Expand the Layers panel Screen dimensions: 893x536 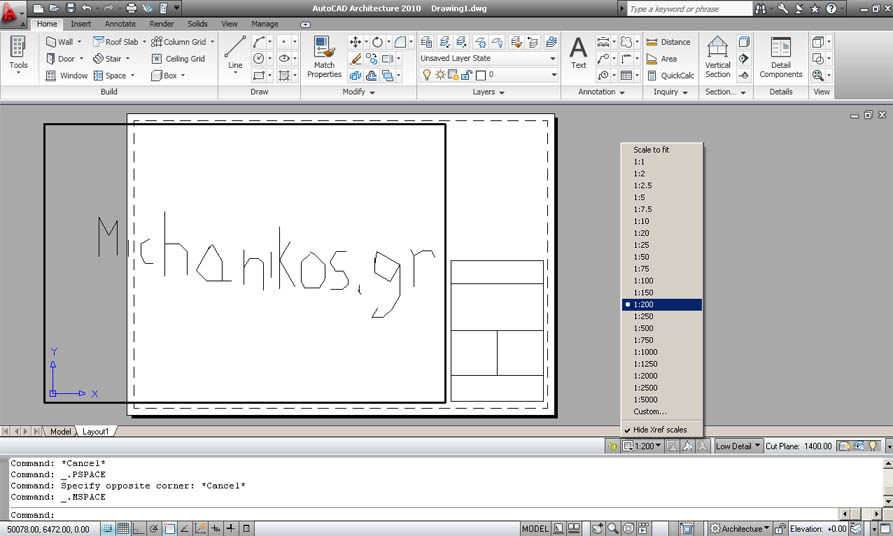click(488, 92)
